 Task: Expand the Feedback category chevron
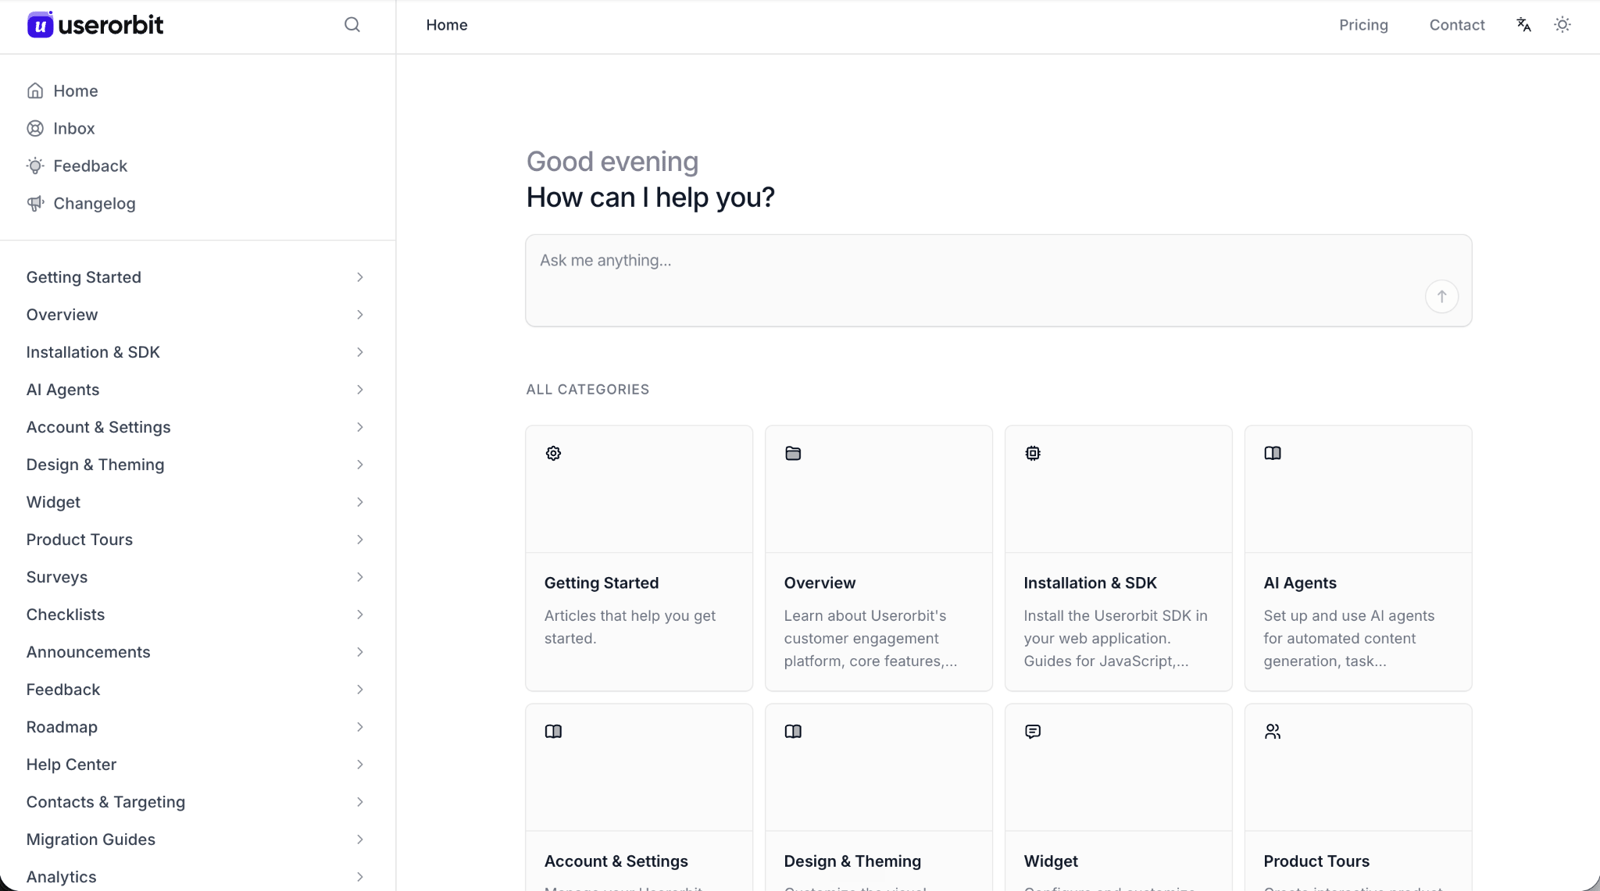[x=360, y=690]
